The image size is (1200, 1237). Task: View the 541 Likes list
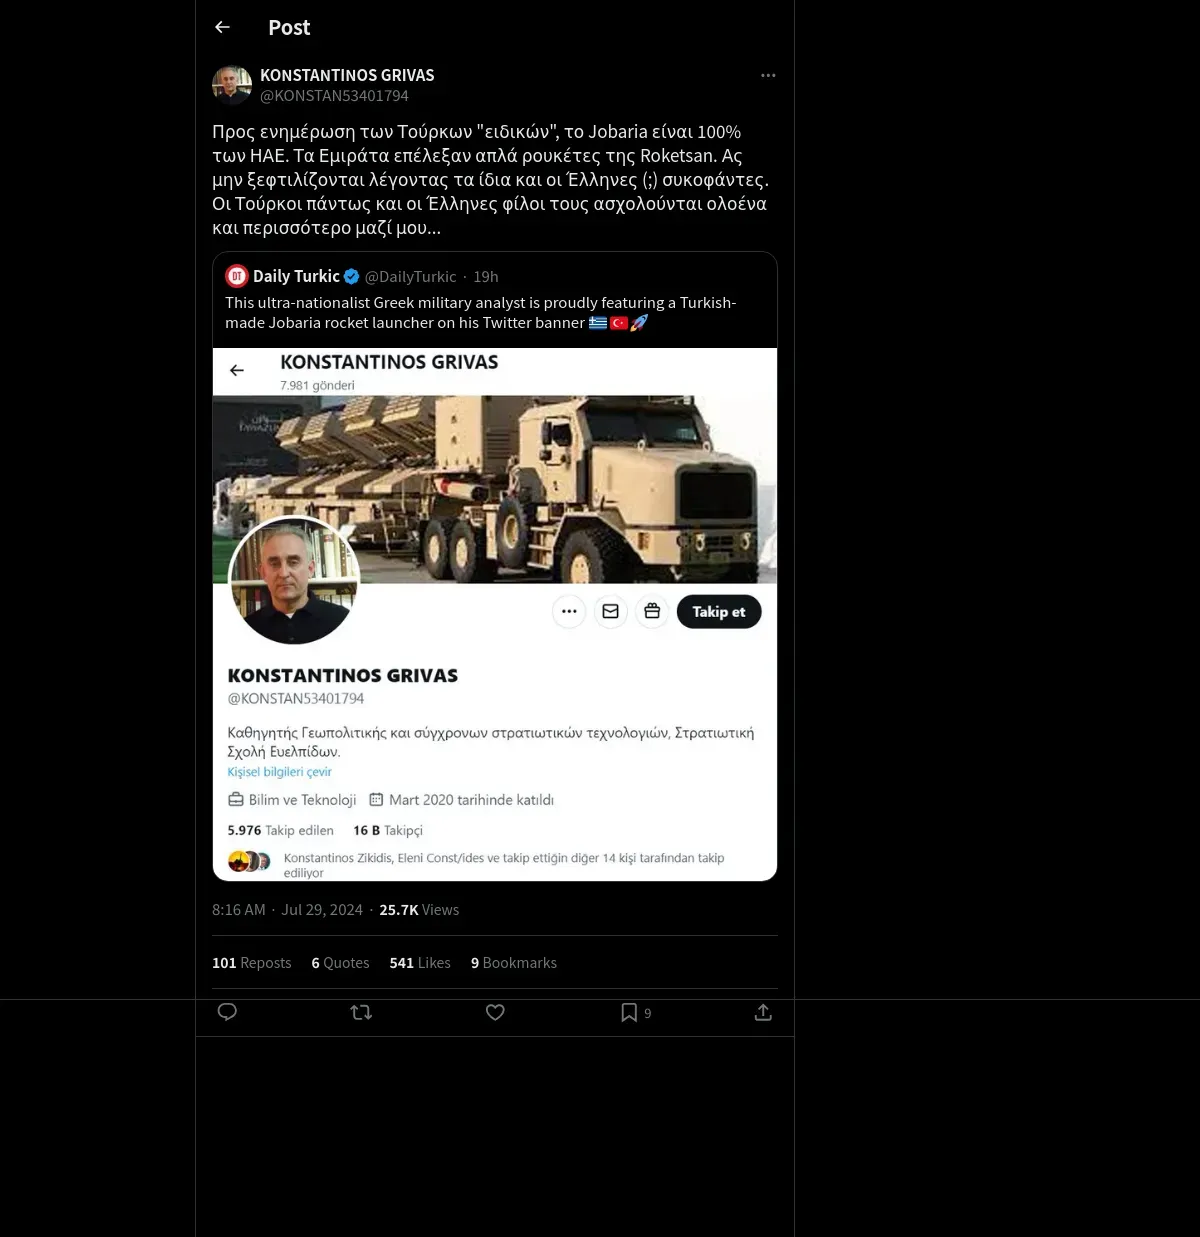pyautogui.click(x=420, y=962)
